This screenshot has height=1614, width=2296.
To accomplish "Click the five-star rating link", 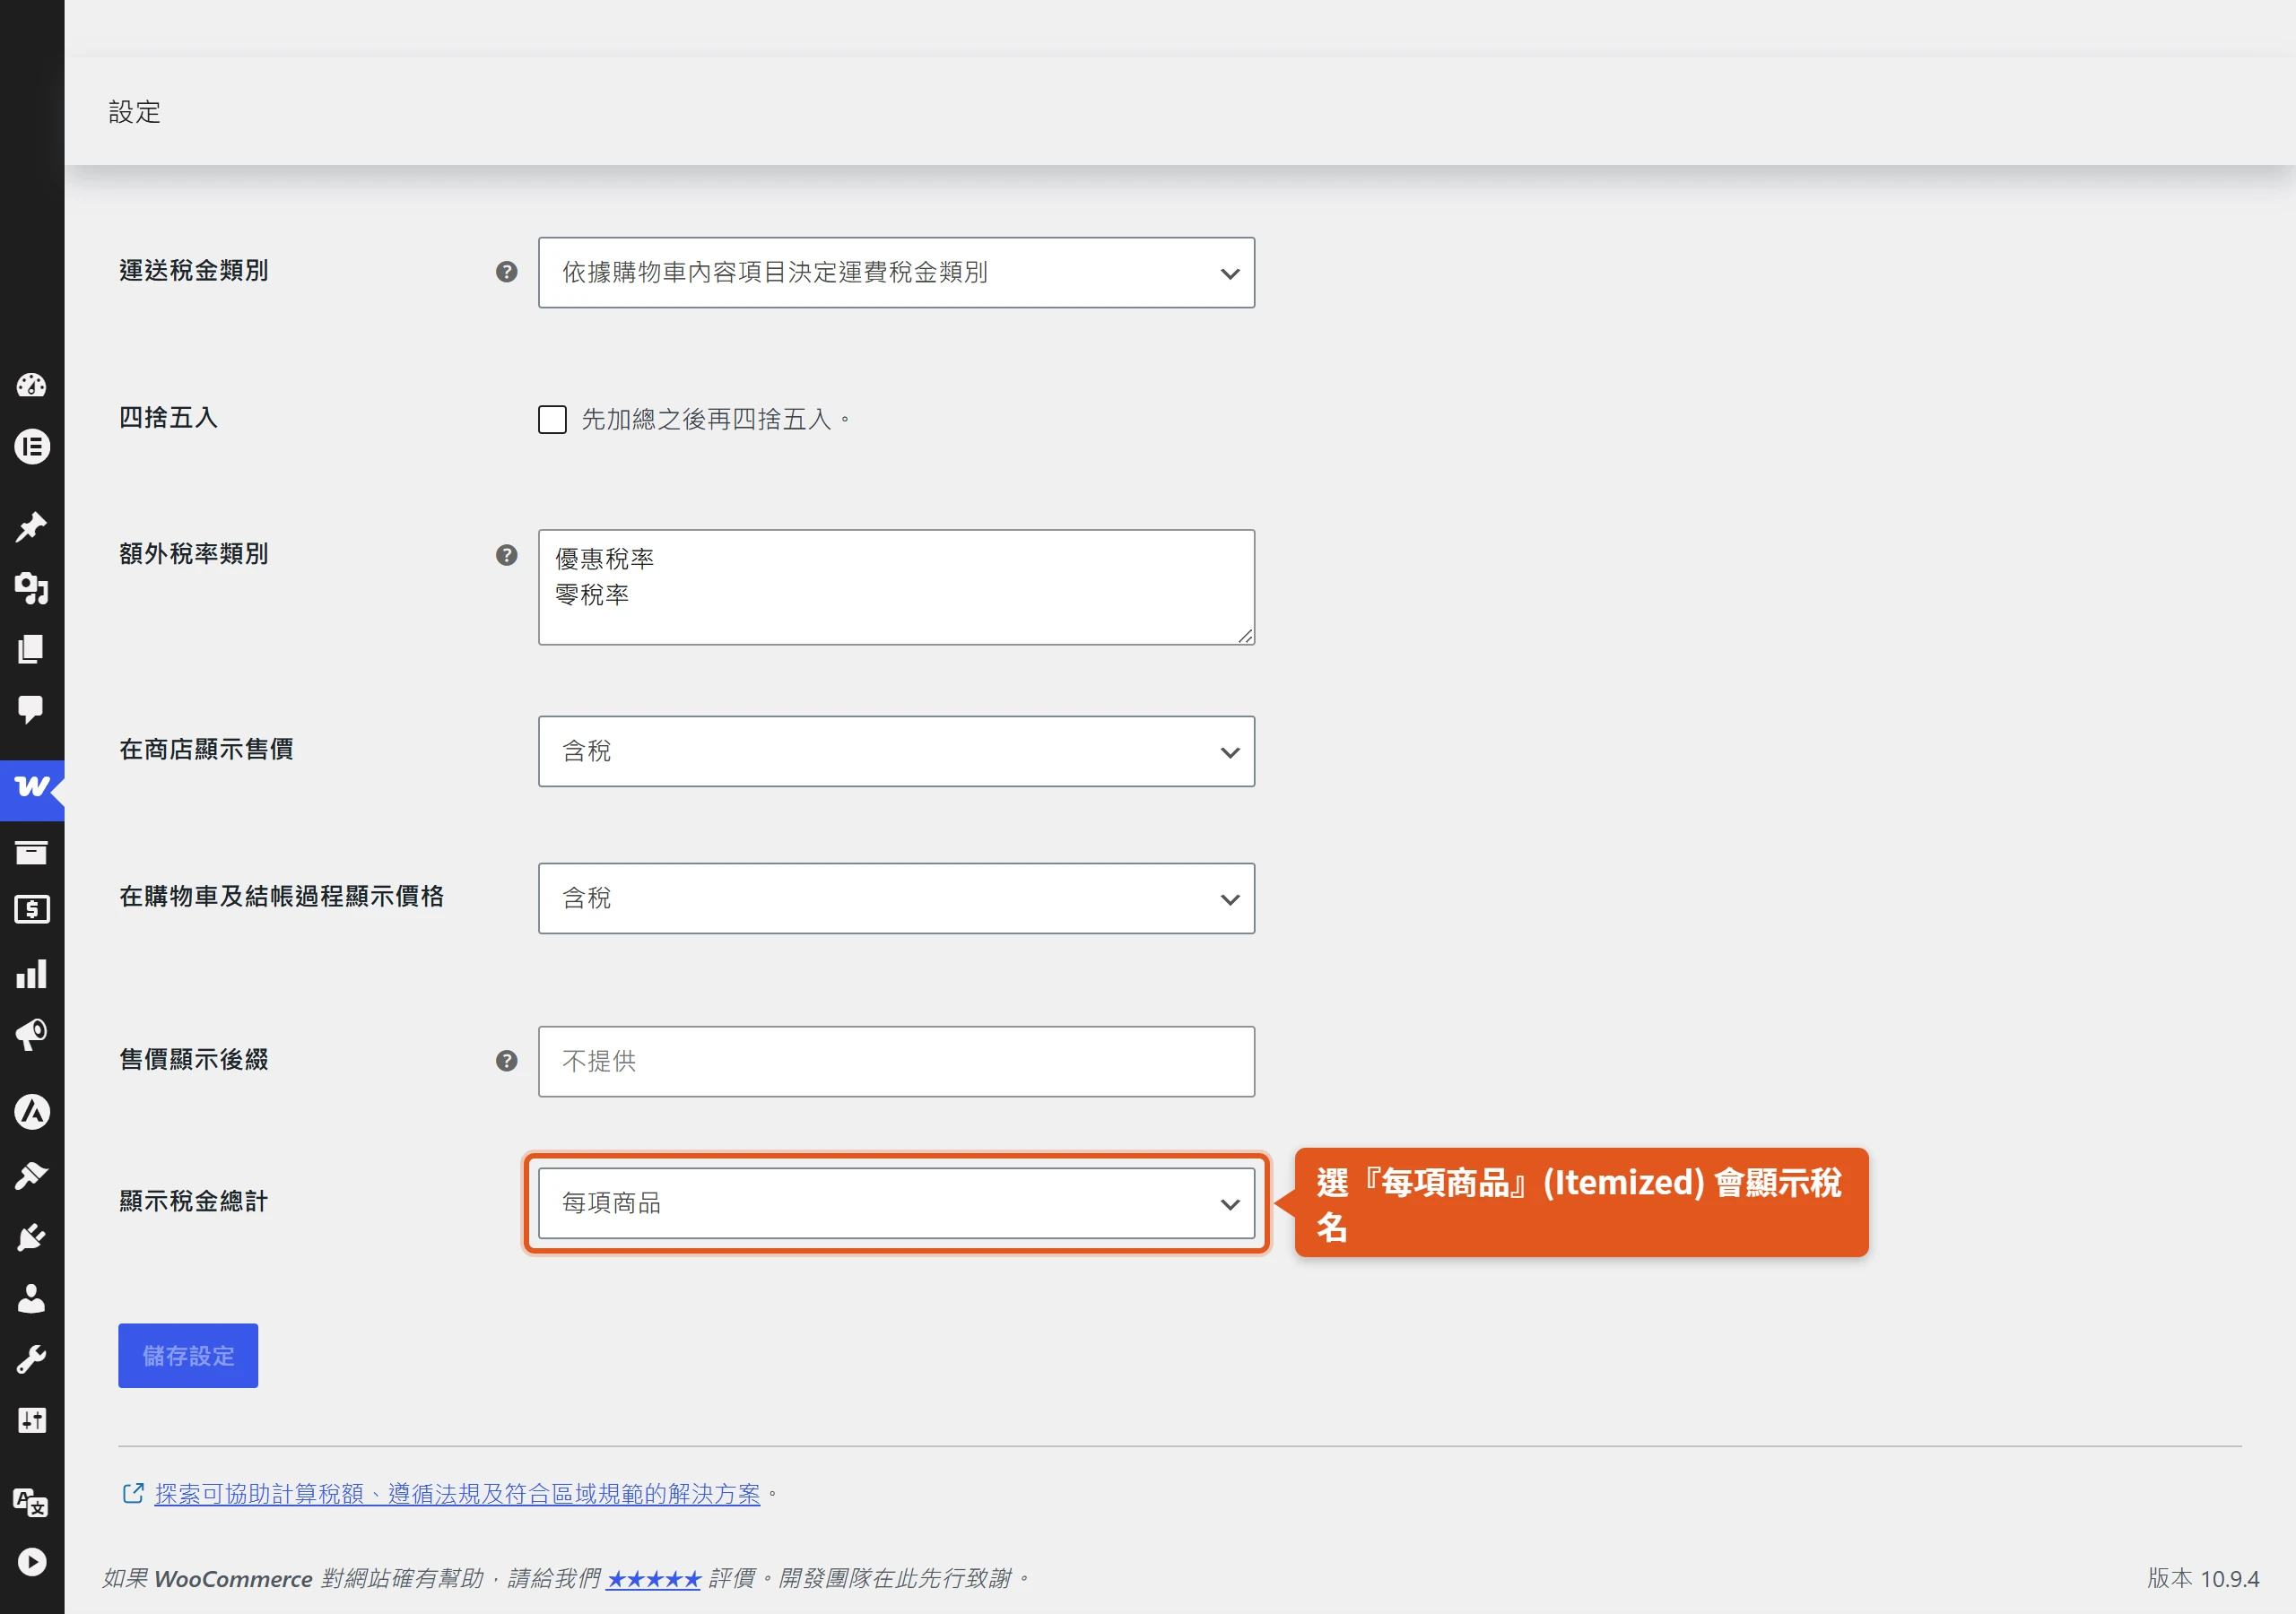I will (654, 1579).
